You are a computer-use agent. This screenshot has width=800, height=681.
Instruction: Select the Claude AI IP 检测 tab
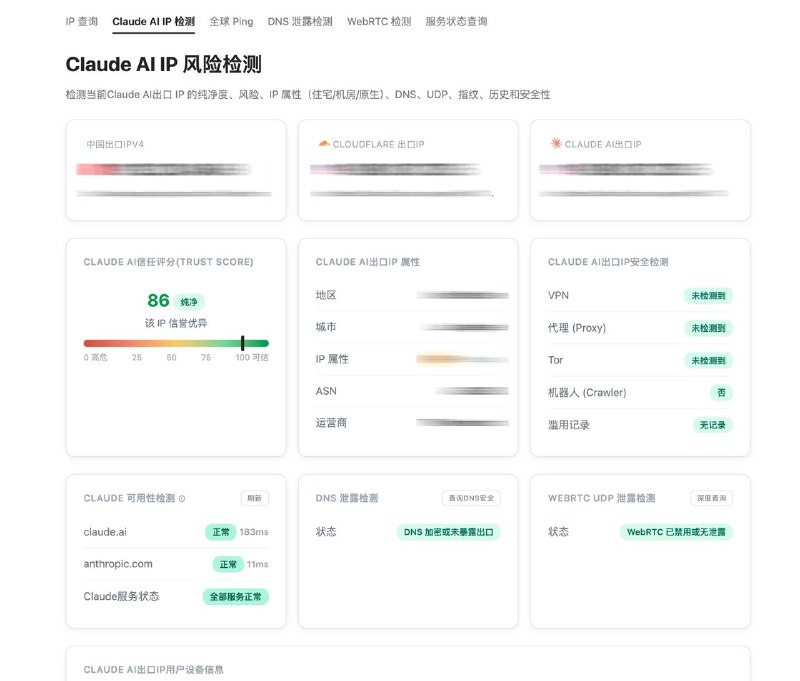154,21
